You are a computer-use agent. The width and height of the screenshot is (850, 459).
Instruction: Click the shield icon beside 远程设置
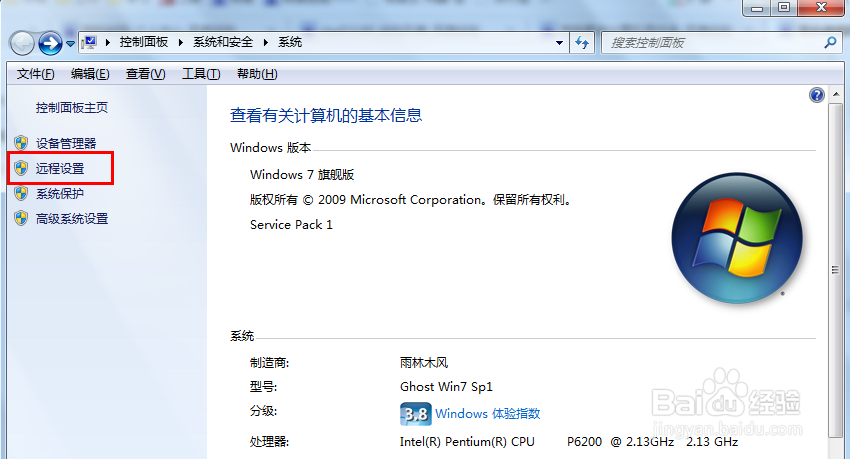(x=21, y=168)
